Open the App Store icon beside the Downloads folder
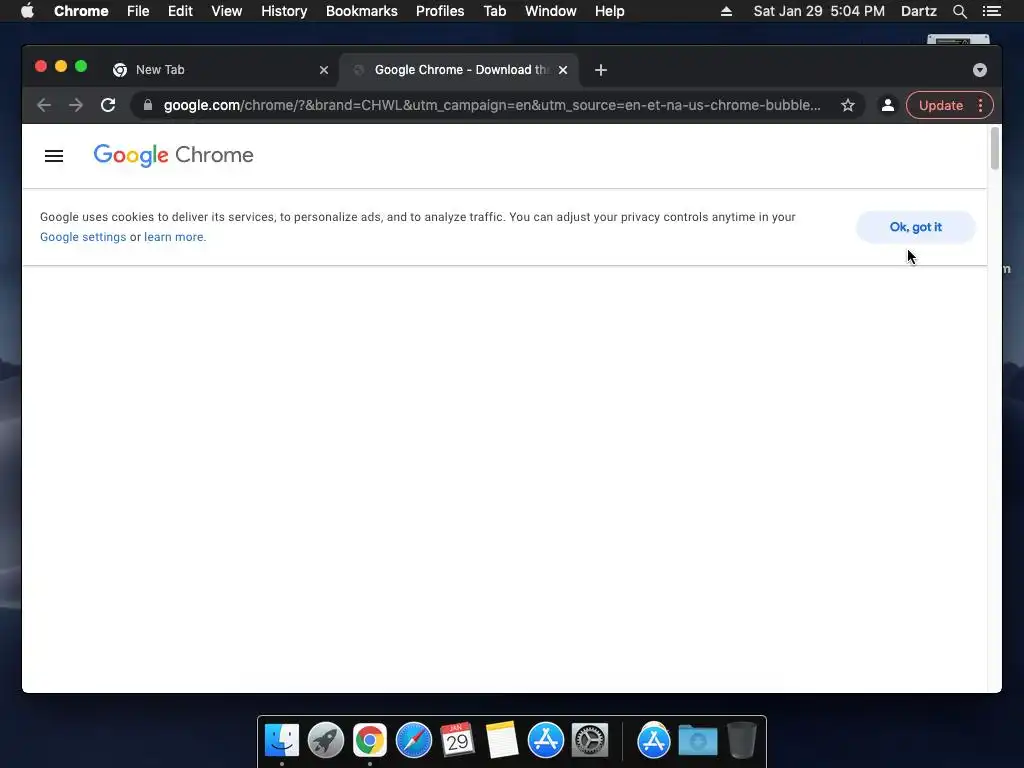This screenshot has height=768, width=1024. (654, 740)
